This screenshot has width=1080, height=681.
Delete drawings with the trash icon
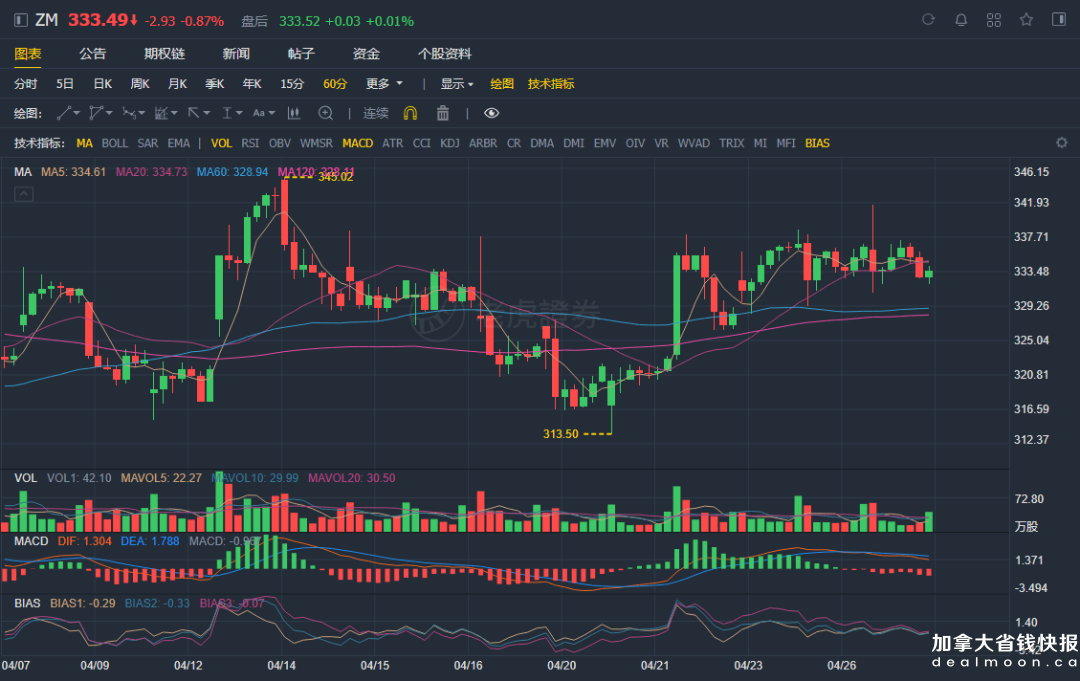pyautogui.click(x=443, y=113)
